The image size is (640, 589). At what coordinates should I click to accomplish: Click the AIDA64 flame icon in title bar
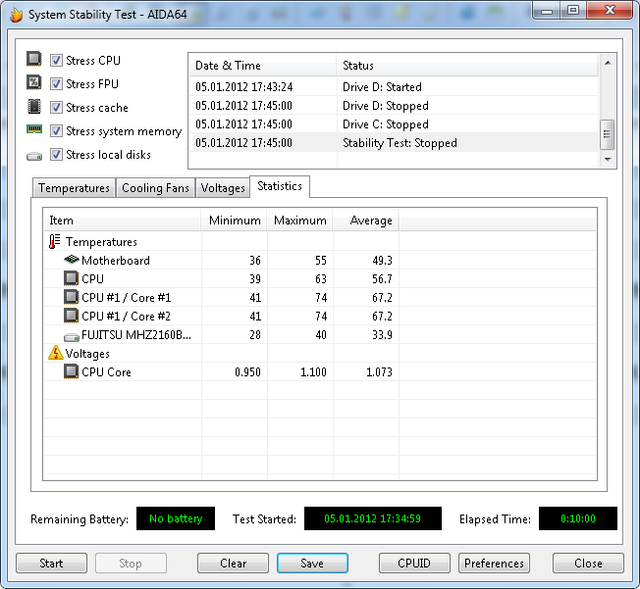[15, 13]
